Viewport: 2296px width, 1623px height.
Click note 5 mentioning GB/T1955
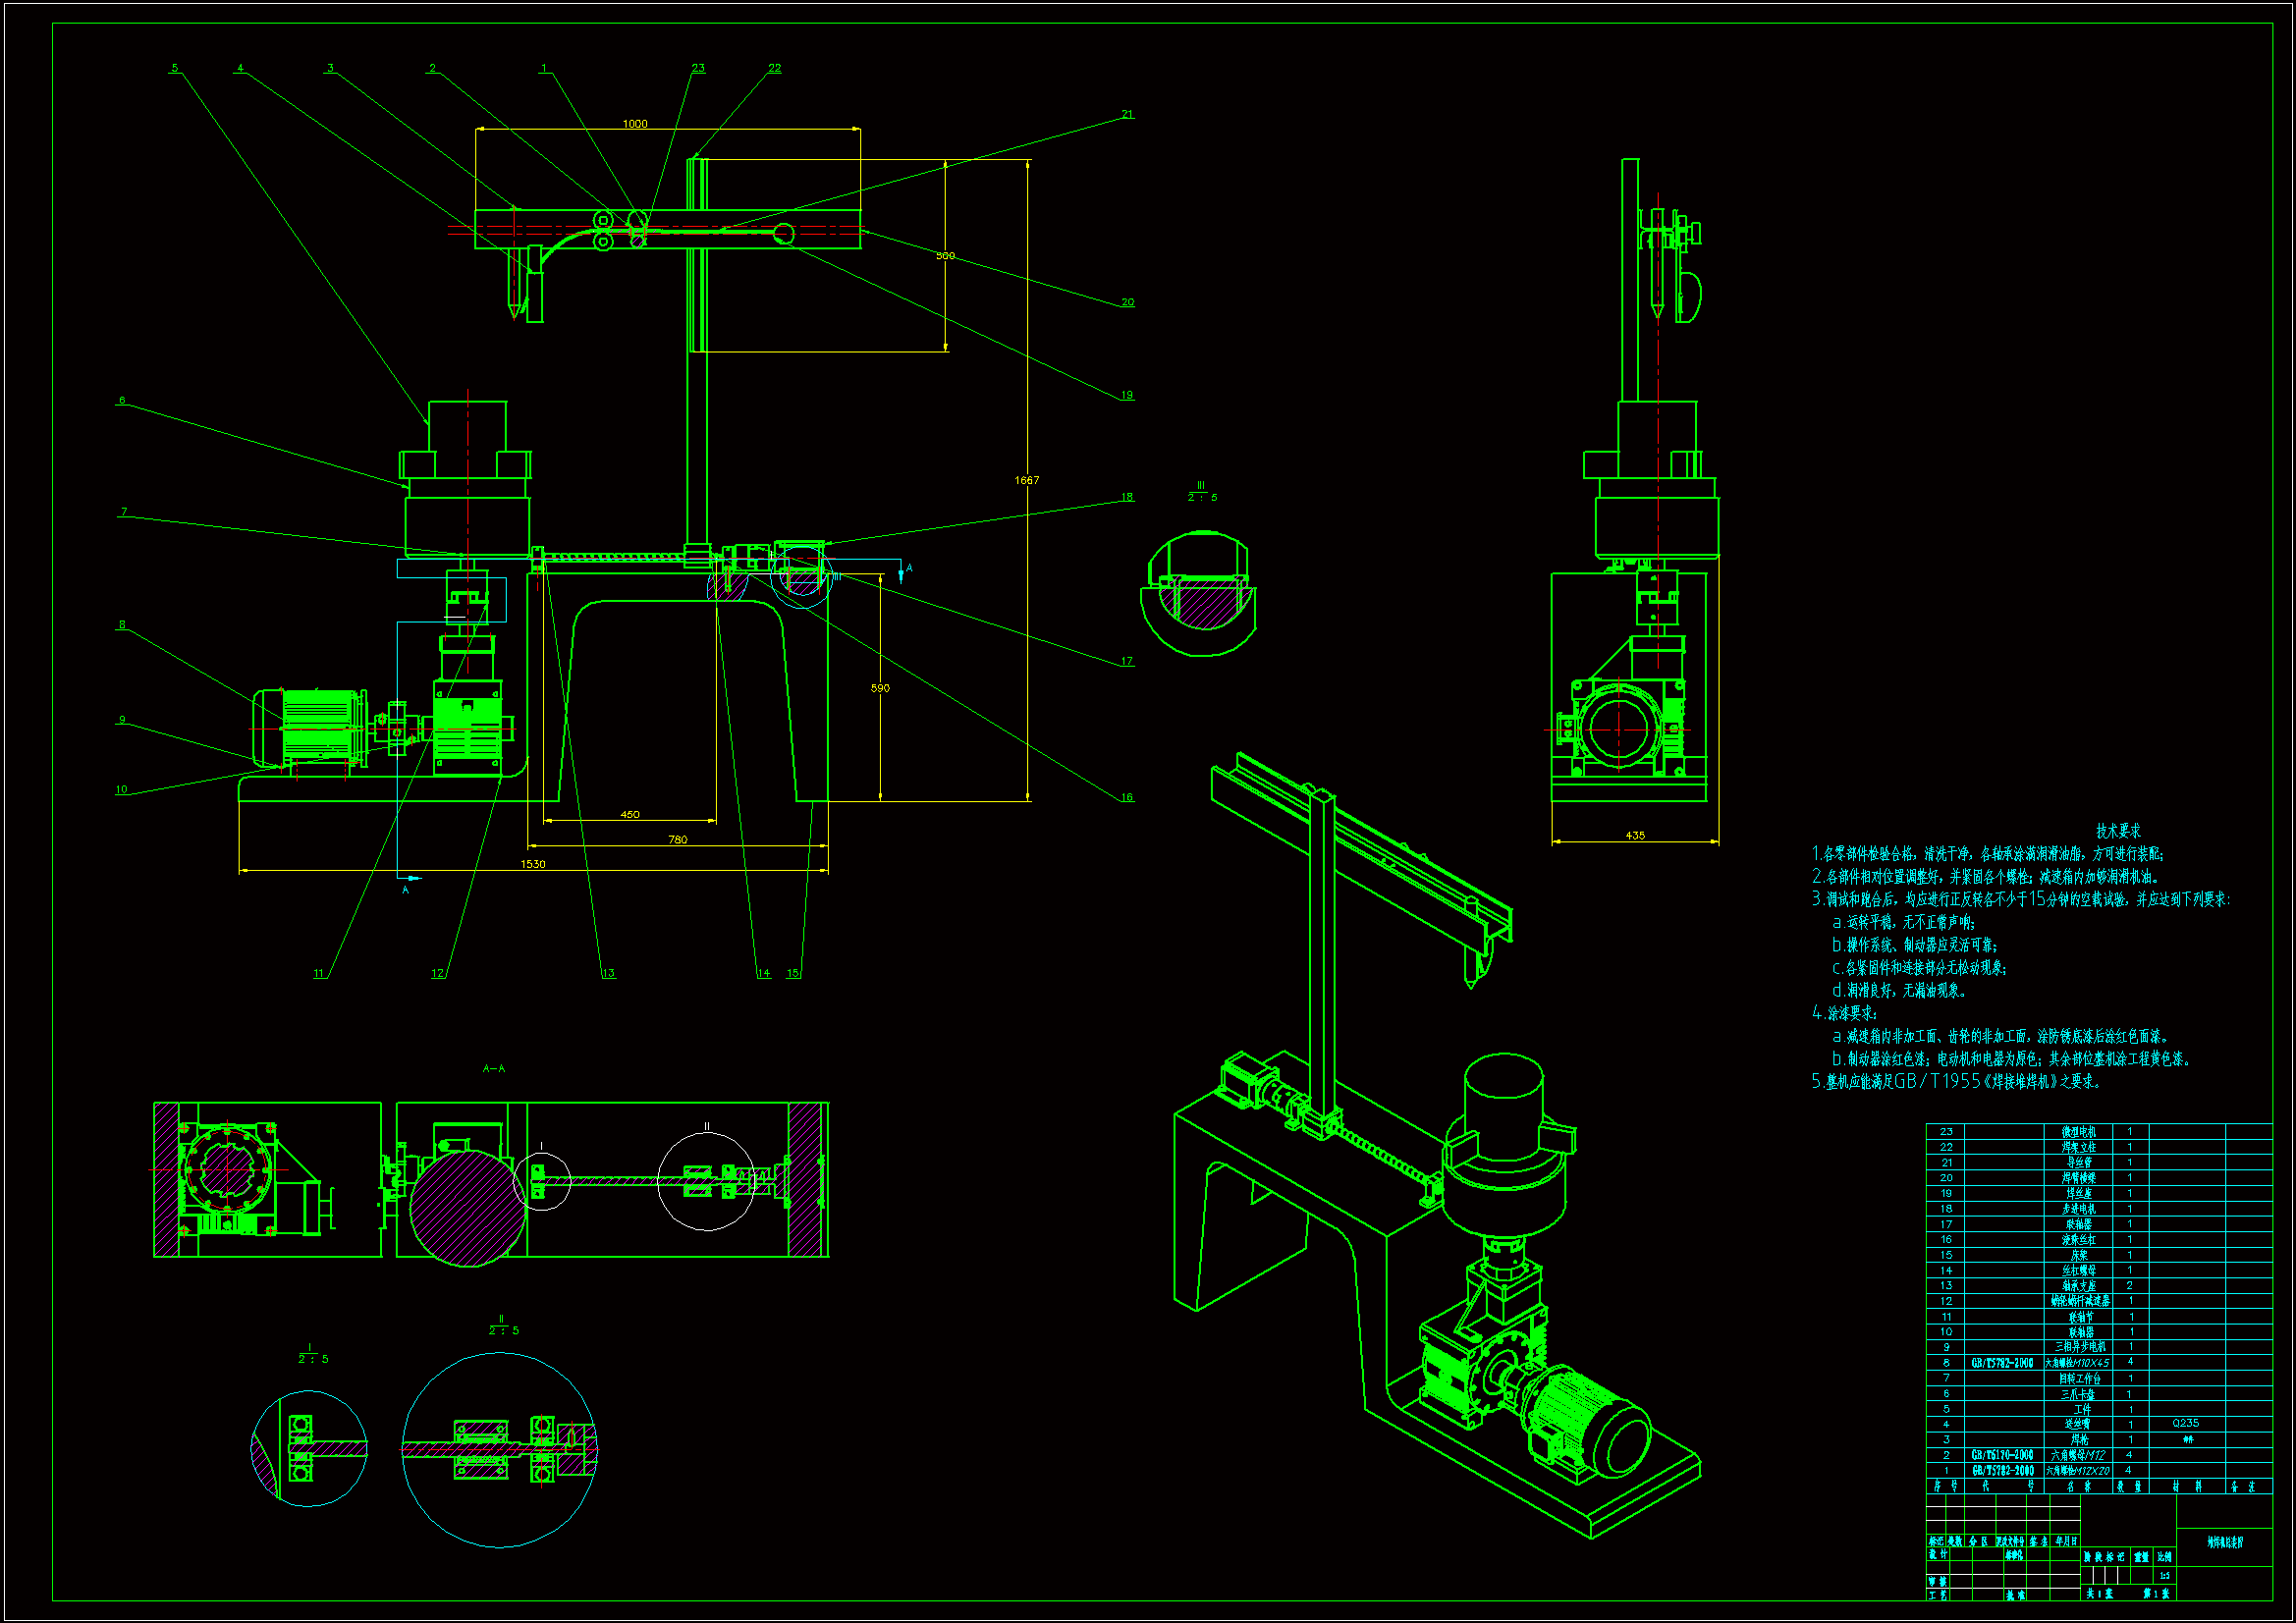tap(1957, 1081)
